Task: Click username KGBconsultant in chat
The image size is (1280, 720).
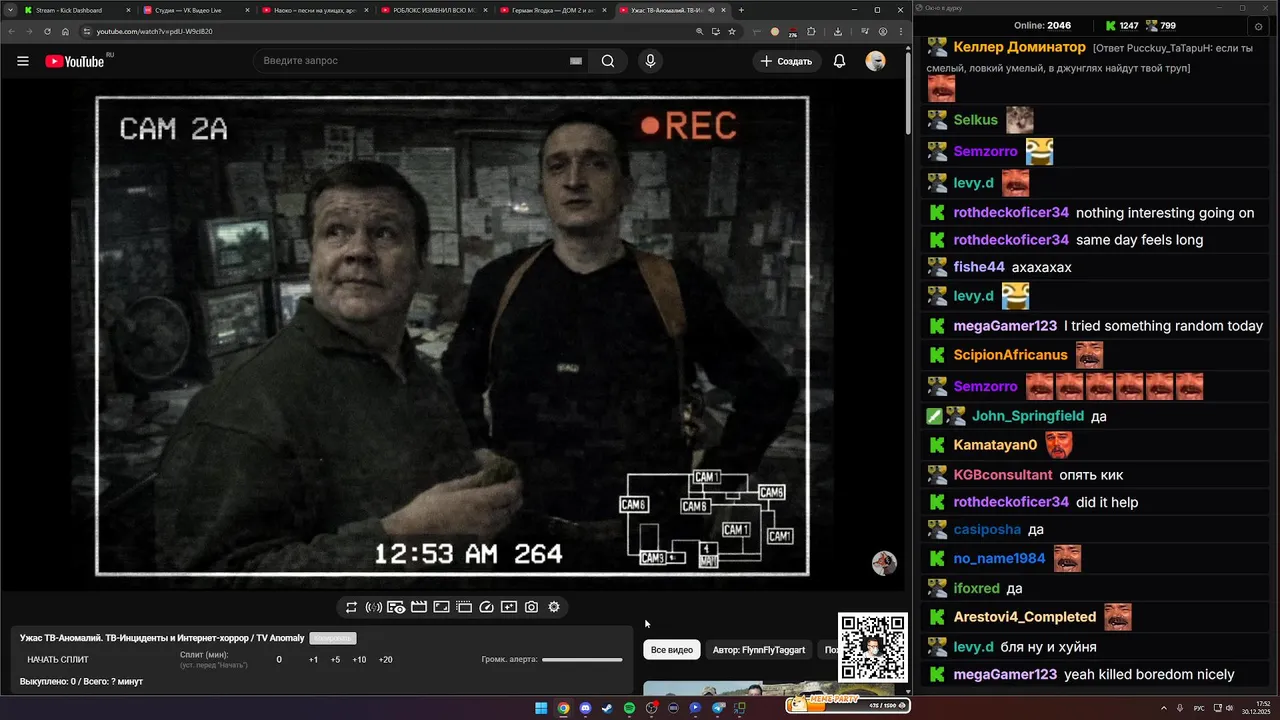Action: pos(1003,475)
